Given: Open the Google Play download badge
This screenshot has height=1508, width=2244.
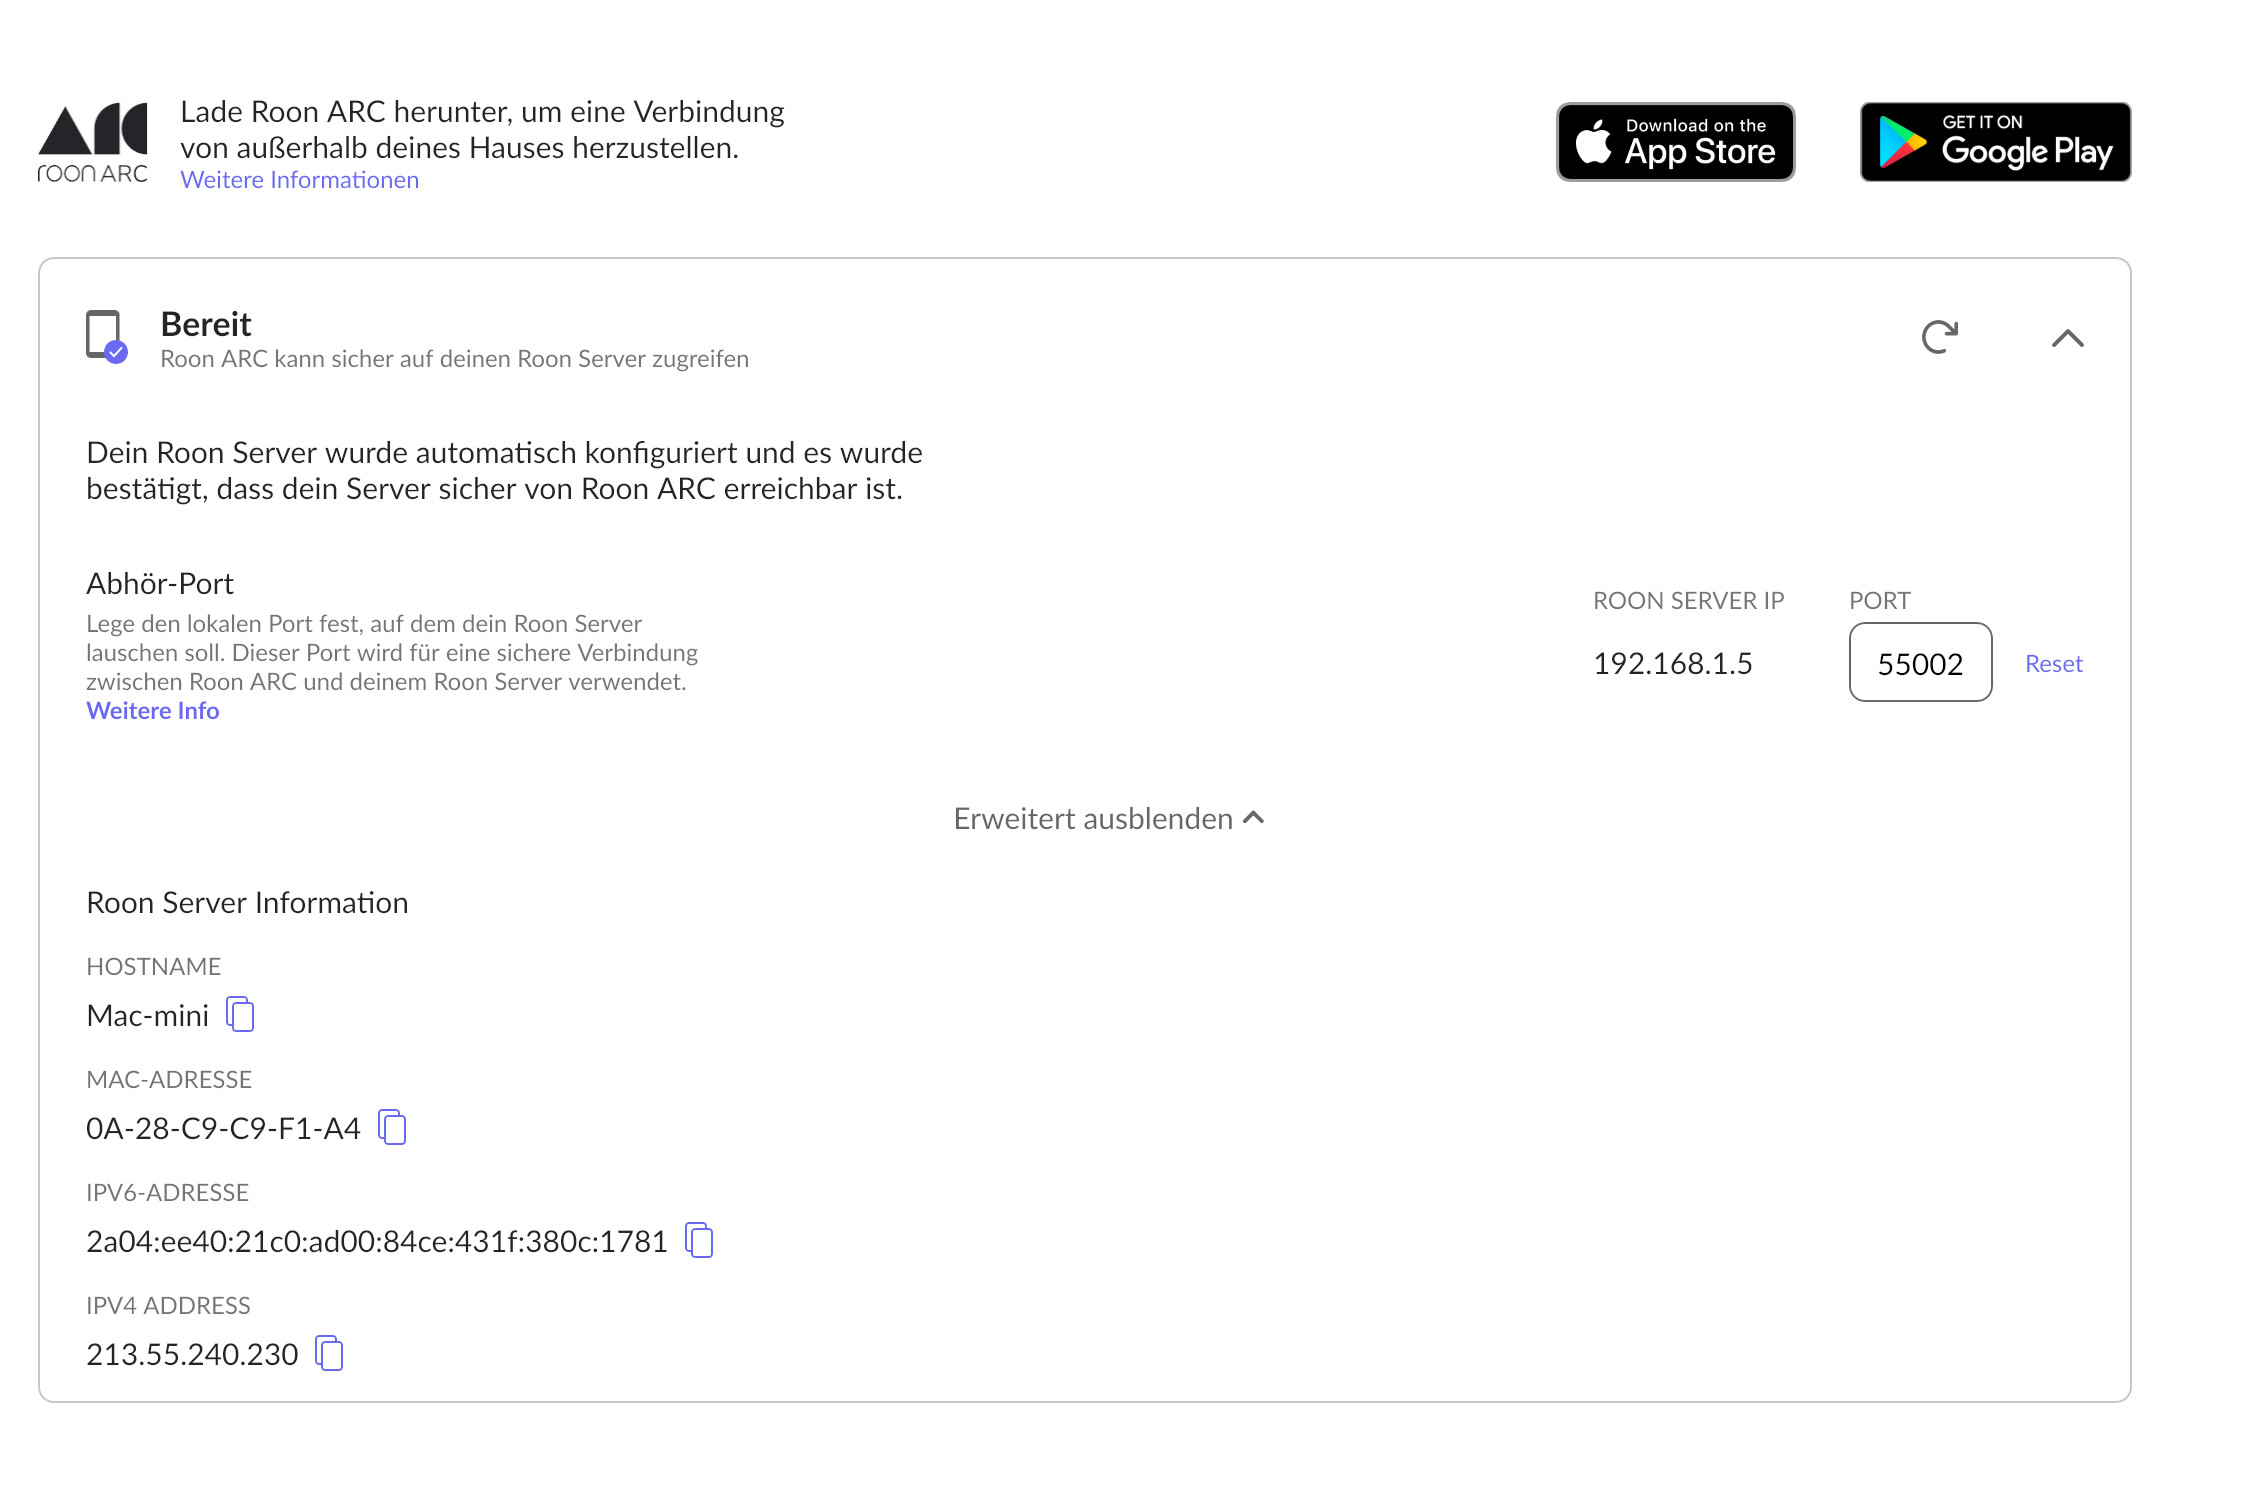Looking at the screenshot, I should click(1995, 142).
